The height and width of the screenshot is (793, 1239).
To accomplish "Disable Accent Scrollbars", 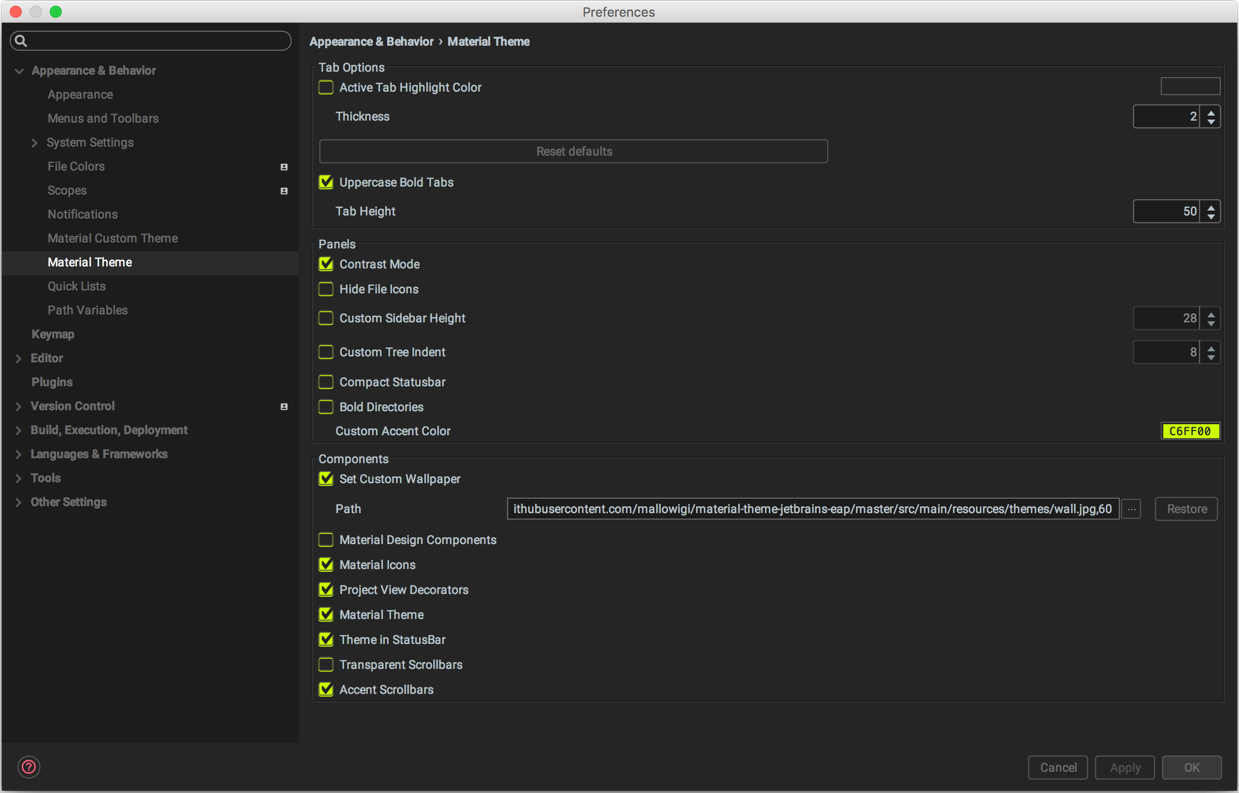I will pyautogui.click(x=325, y=689).
